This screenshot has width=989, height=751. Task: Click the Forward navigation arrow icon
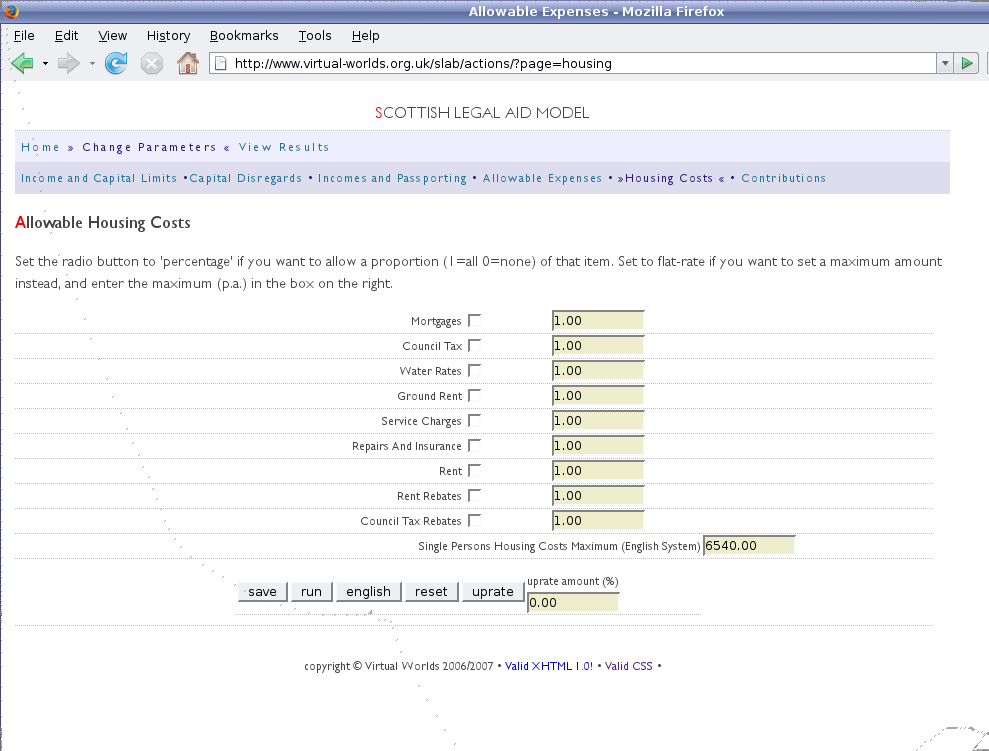click(68, 63)
